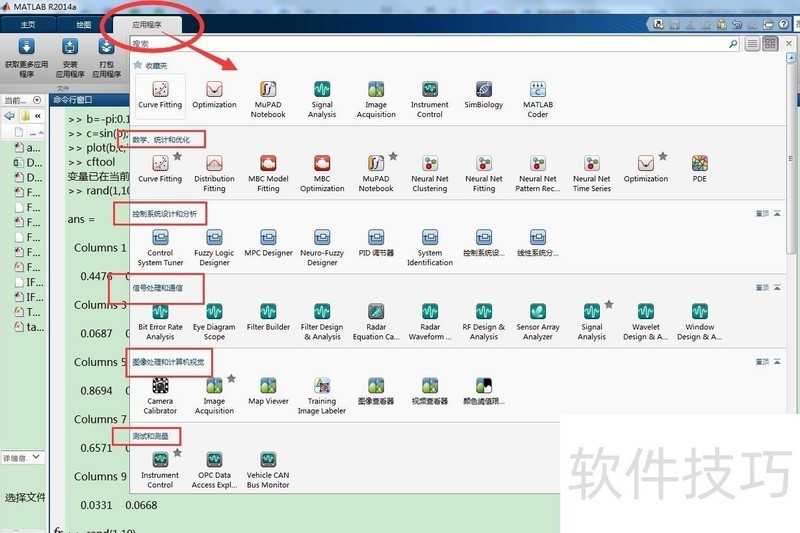Viewport: 800px width, 533px height.
Task: Go back with the folder navigation arrow
Action: click(9, 116)
